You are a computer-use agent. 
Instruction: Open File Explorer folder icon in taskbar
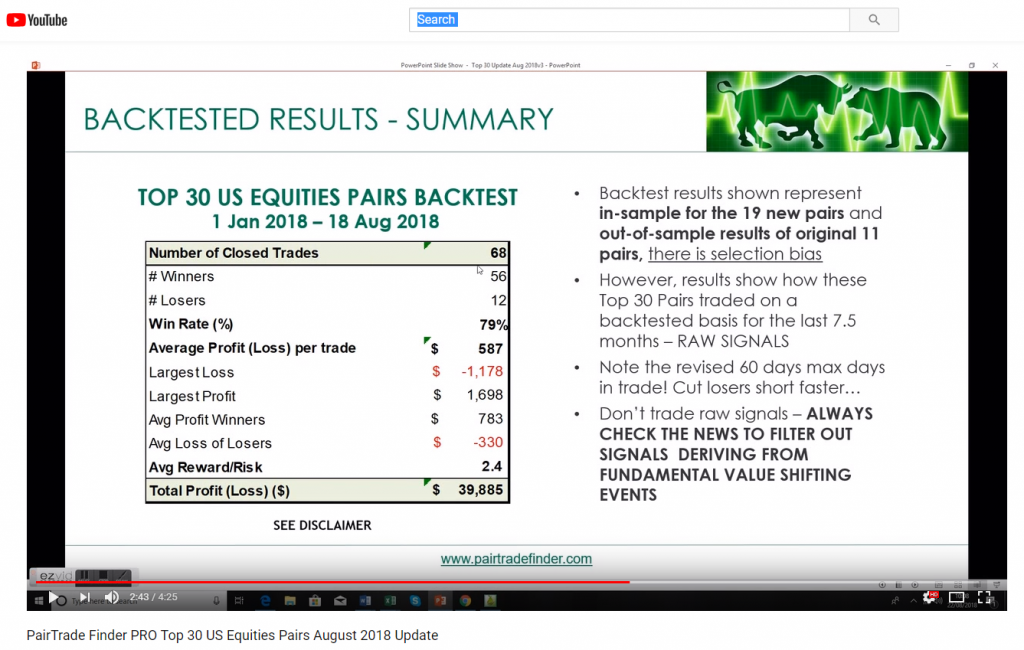(290, 601)
